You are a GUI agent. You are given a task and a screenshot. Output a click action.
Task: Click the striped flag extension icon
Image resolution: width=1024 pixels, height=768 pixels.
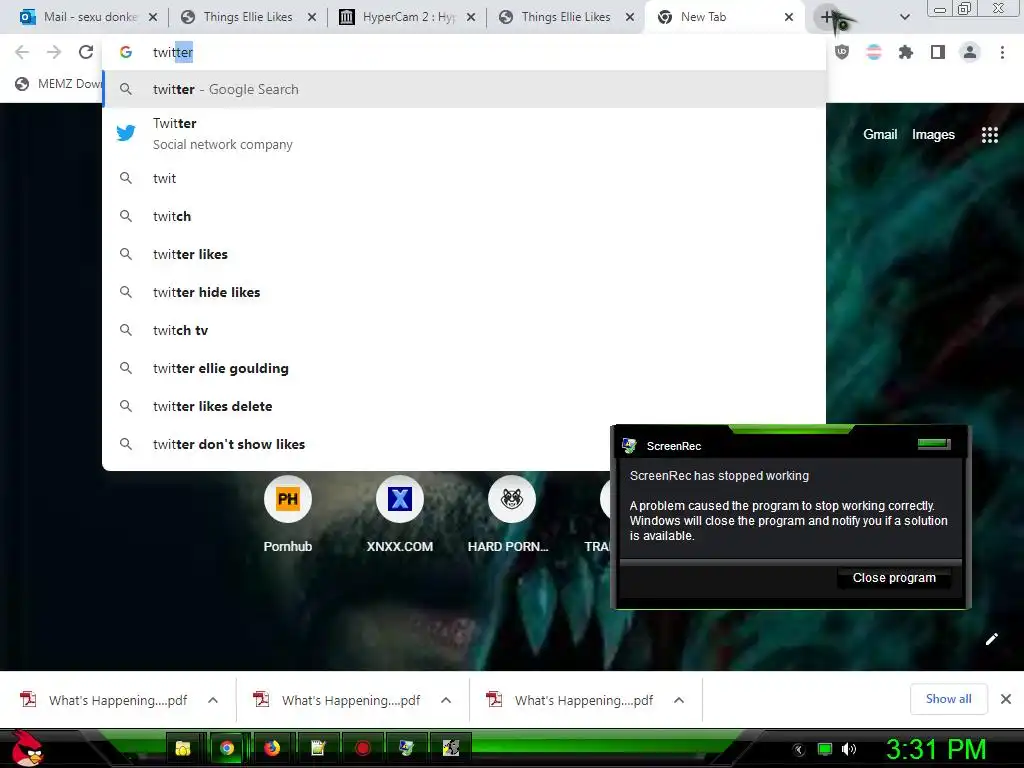click(874, 52)
